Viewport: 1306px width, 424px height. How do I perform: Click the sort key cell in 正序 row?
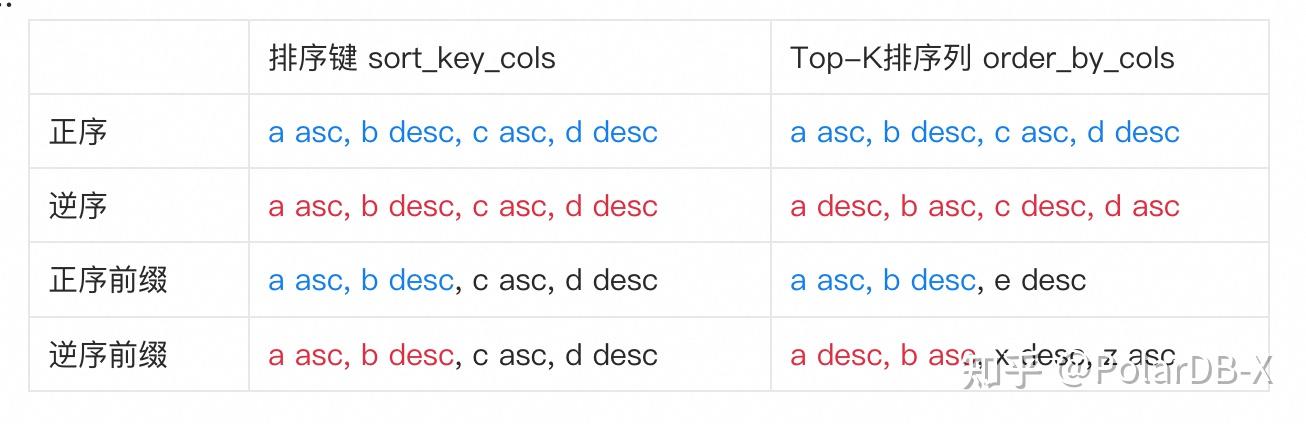[463, 132]
